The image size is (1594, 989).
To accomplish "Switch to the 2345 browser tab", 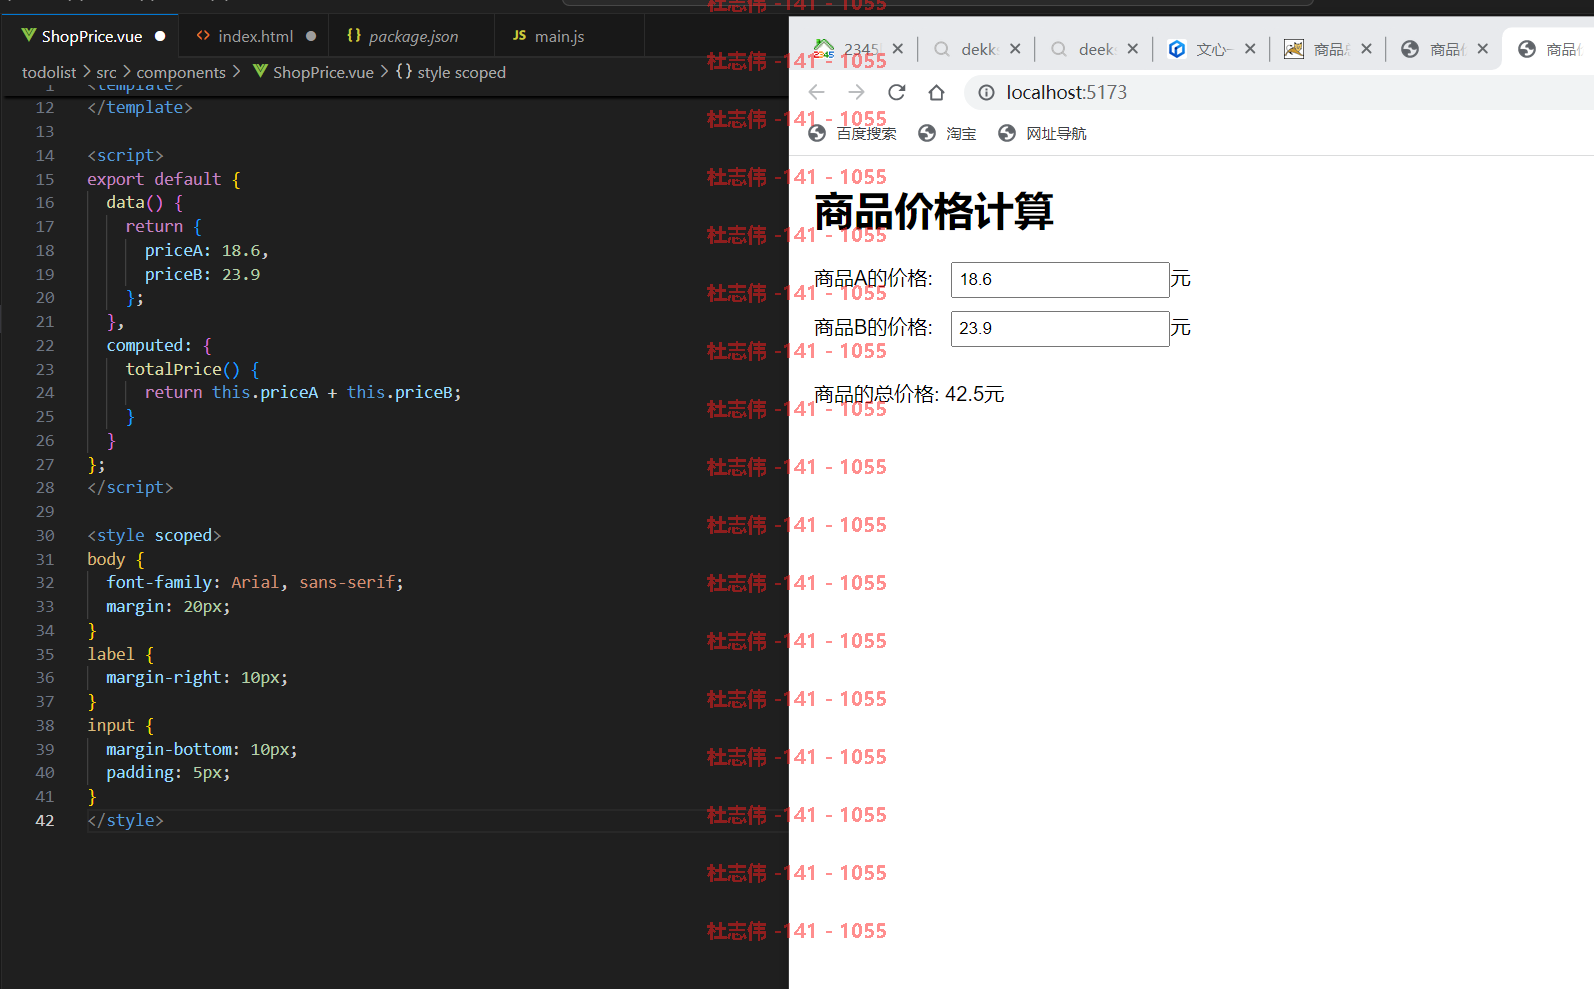I will click(x=859, y=48).
